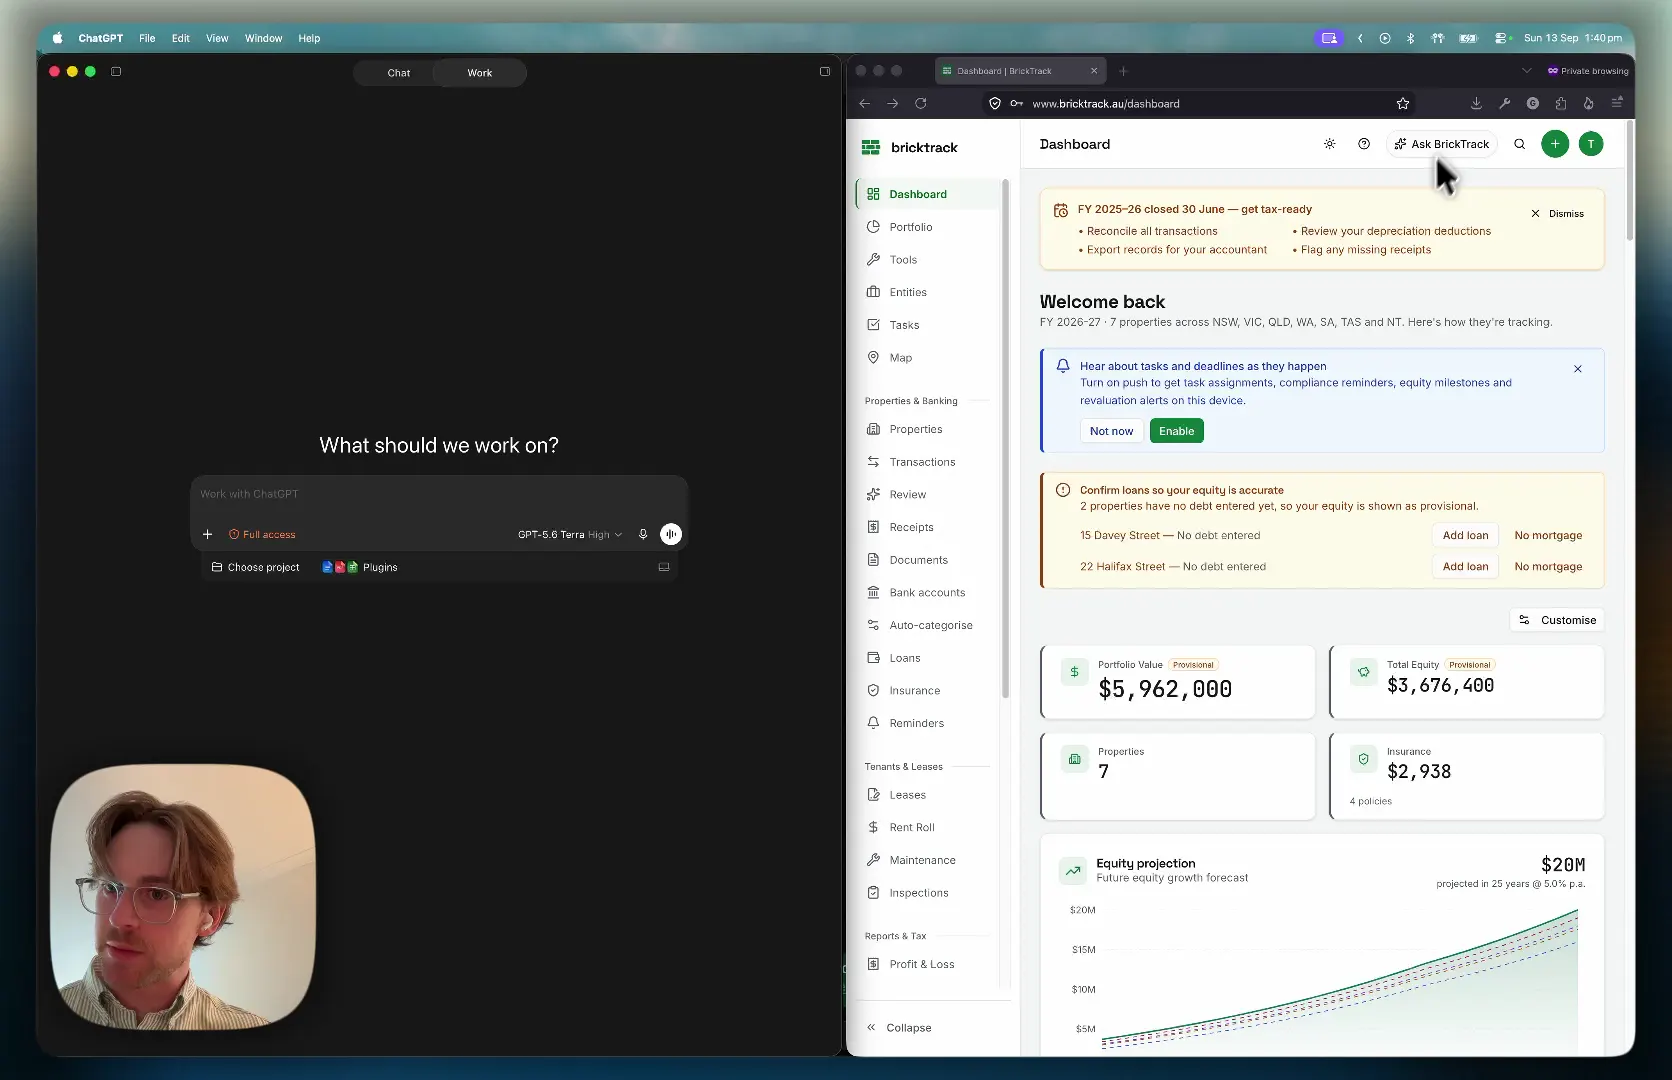The width and height of the screenshot is (1672, 1080).
Task: Open the GPT-5.6 Terra model dropdown
Action: tap(569, 534)
